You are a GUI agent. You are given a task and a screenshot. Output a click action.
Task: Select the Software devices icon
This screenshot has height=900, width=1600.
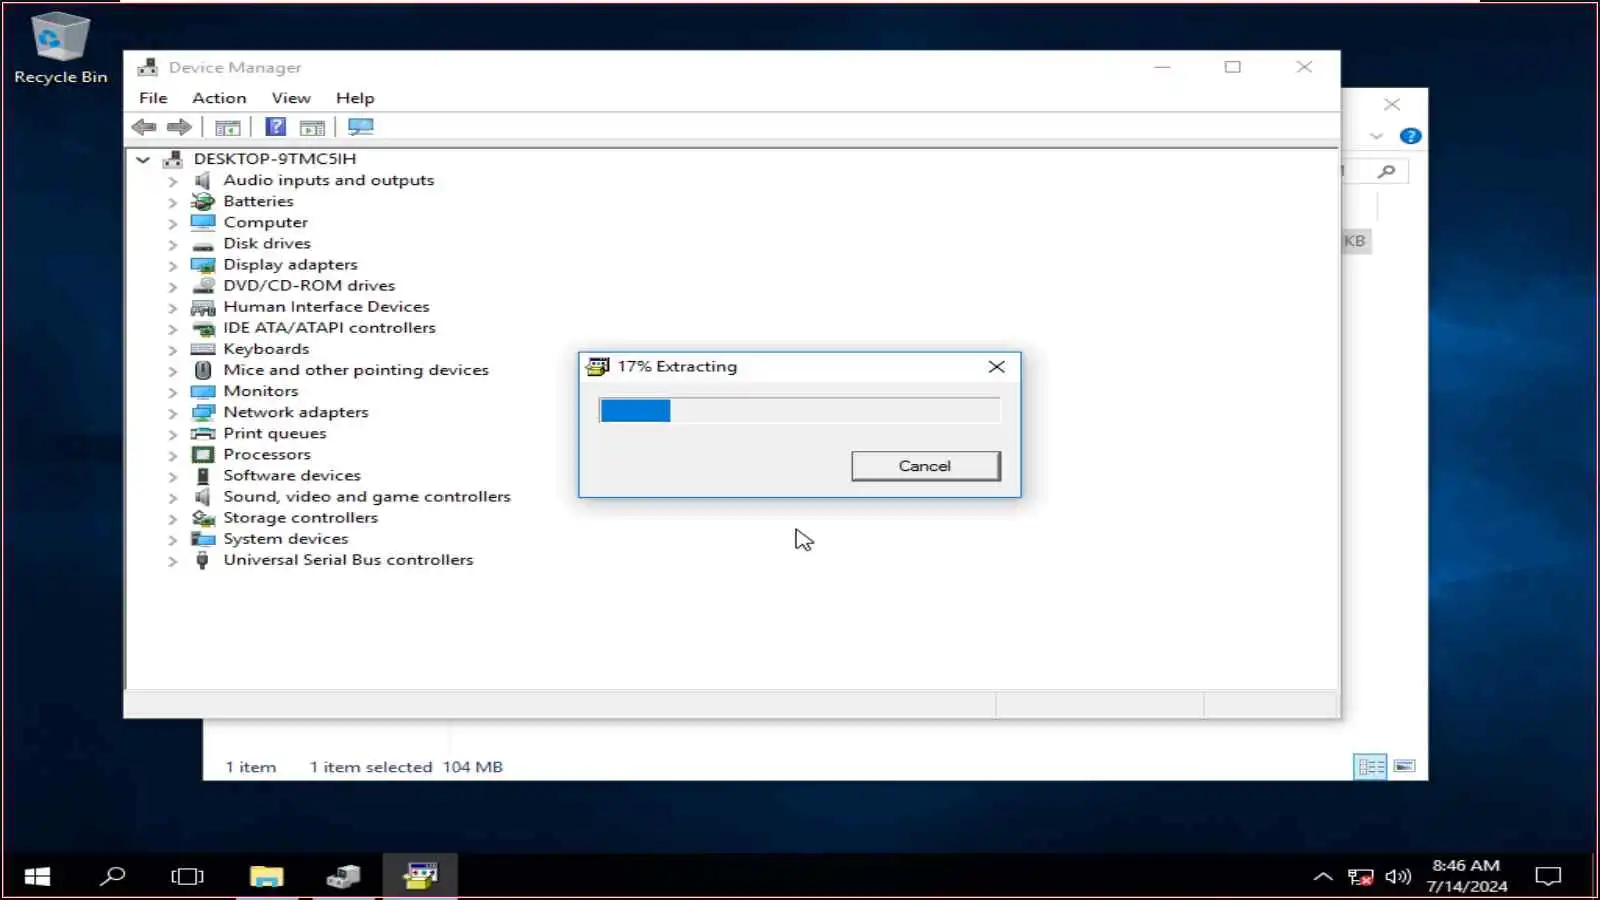[x=203, y=475]
